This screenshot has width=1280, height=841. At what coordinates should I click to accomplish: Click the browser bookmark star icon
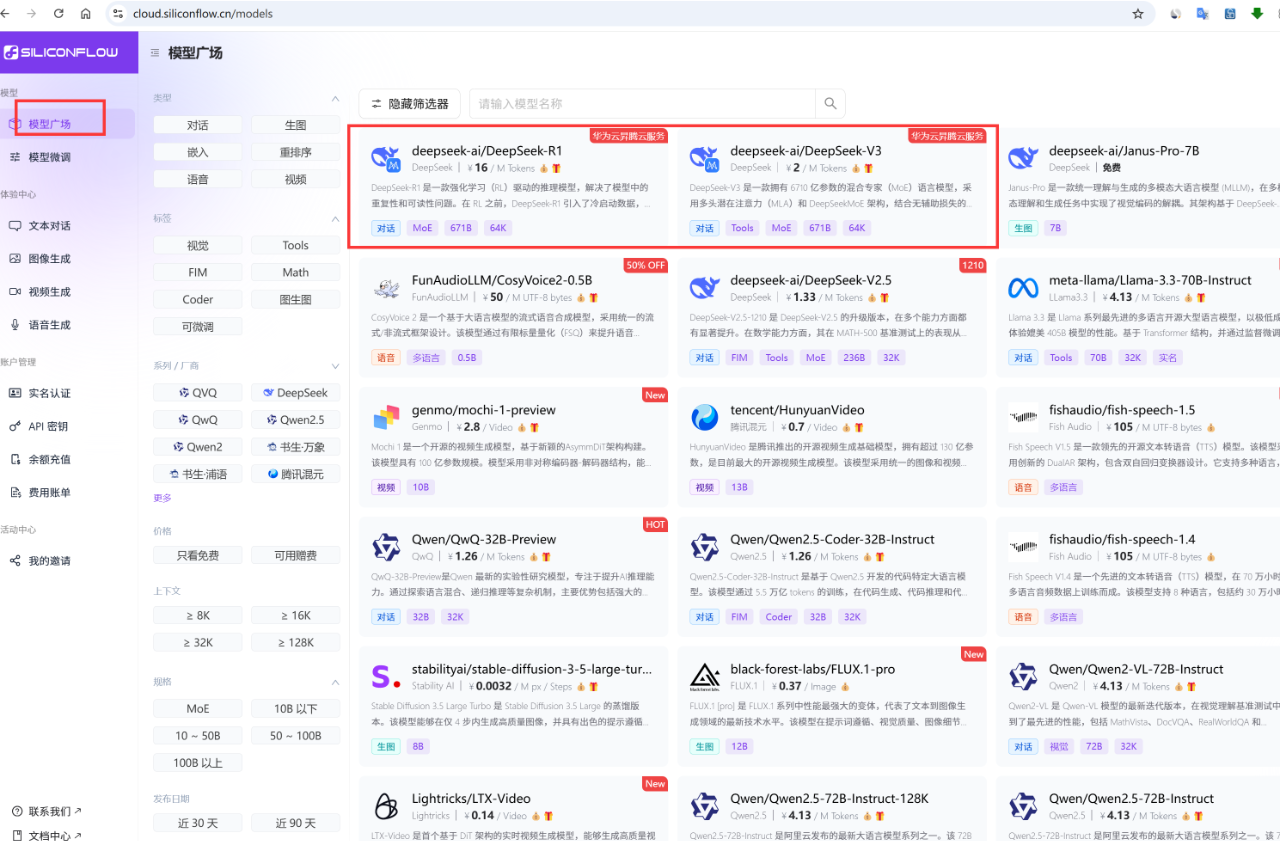click(1138, 14)
